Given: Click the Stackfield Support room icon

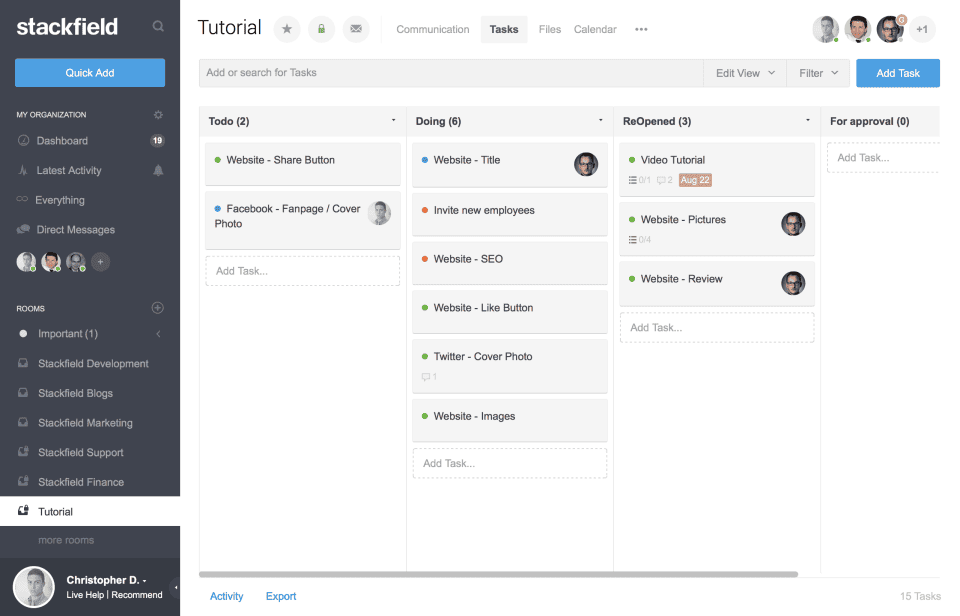Looking at the screenshot, I should (x=23, y=452).
